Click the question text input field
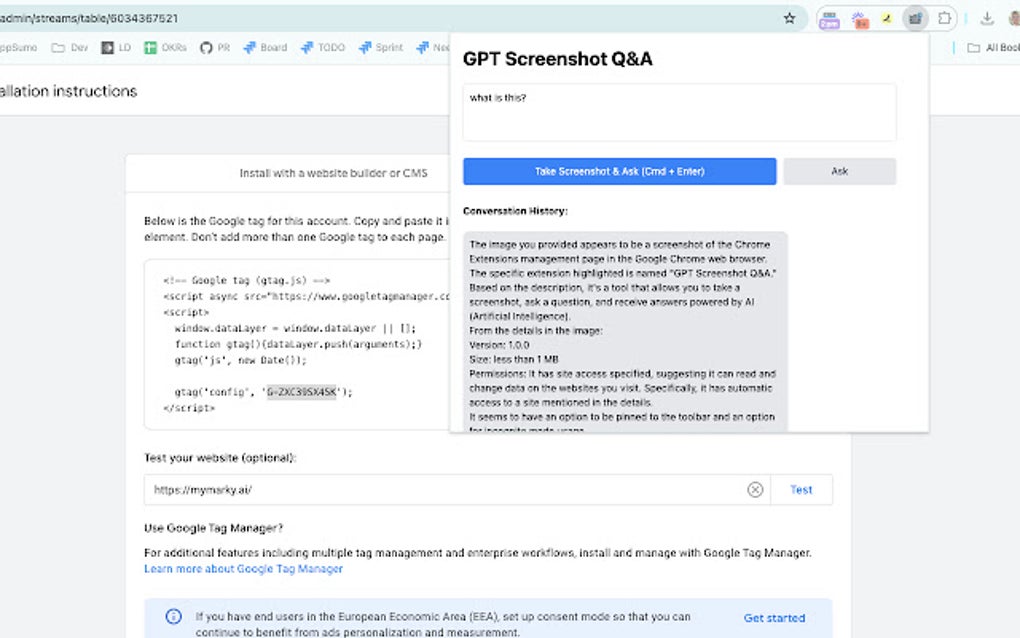 pyautogui.click(x=679, y=112)
